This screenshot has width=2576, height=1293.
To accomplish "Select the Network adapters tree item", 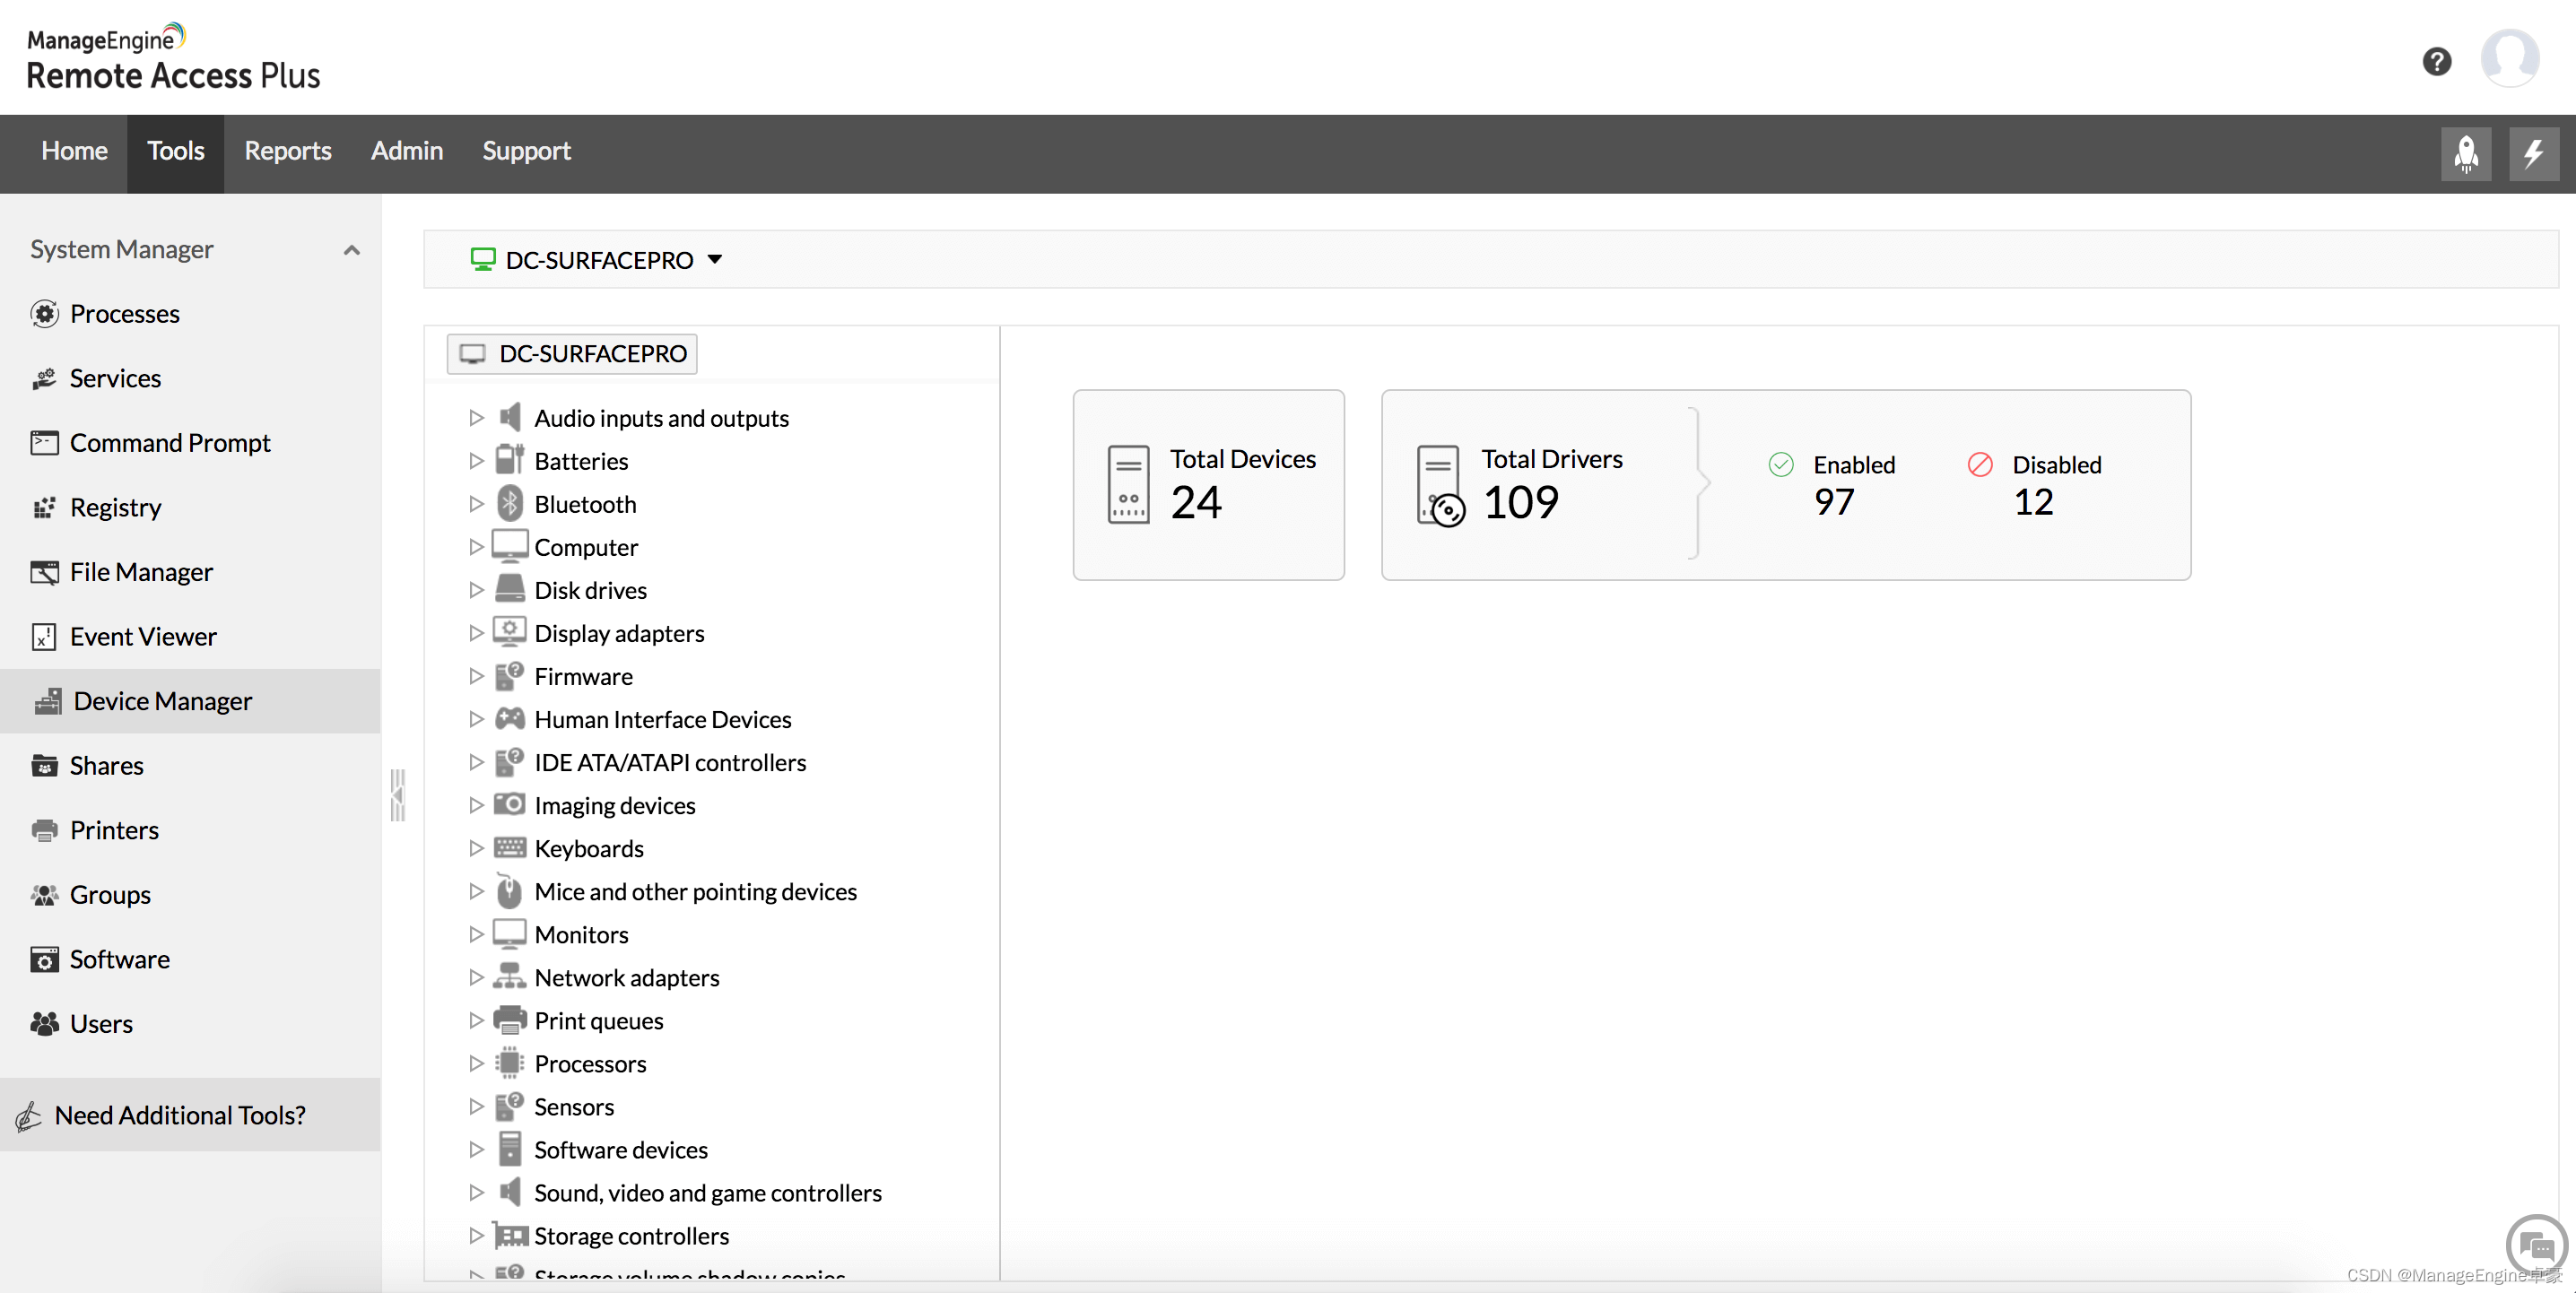I will [627, 975].
